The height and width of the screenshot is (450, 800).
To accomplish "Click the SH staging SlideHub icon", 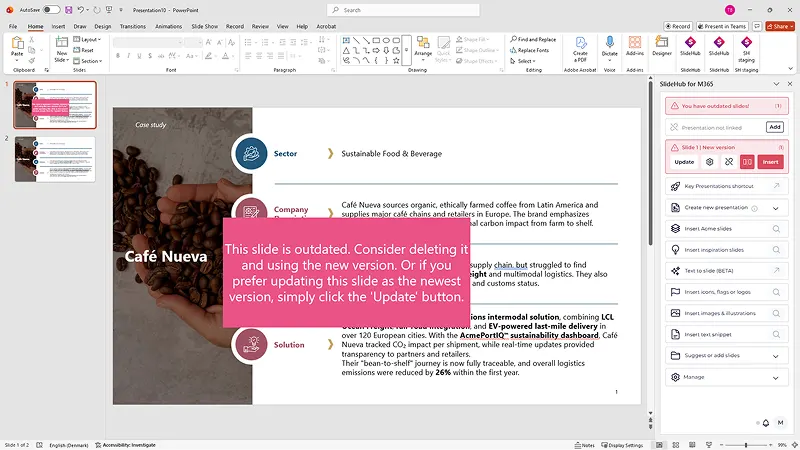I will 746,42.
